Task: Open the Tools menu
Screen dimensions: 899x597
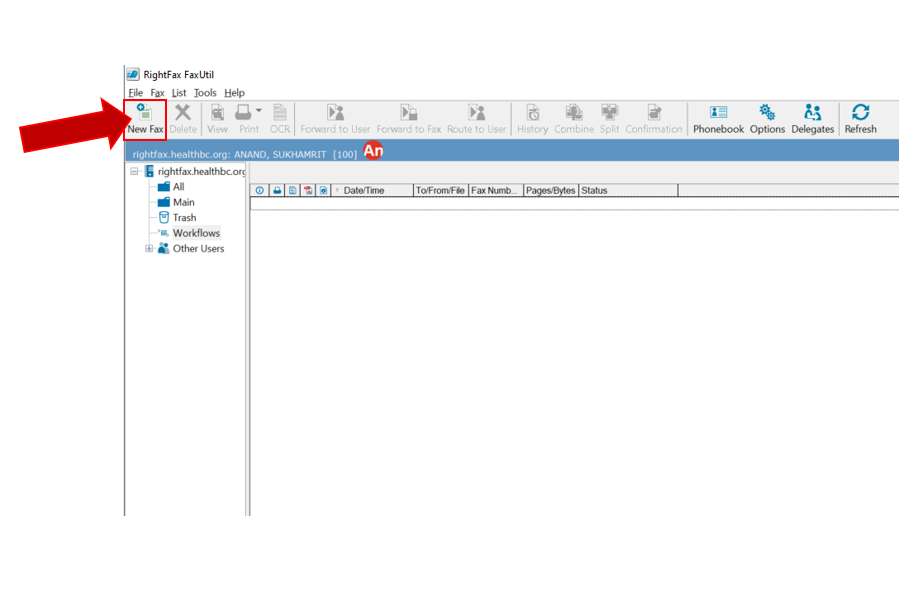Action: point(205,92)
